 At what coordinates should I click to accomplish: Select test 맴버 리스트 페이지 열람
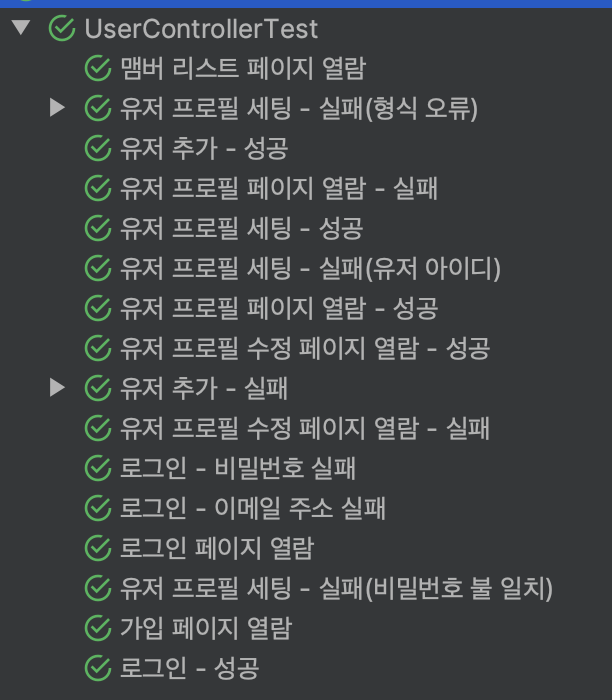point(244,68)
